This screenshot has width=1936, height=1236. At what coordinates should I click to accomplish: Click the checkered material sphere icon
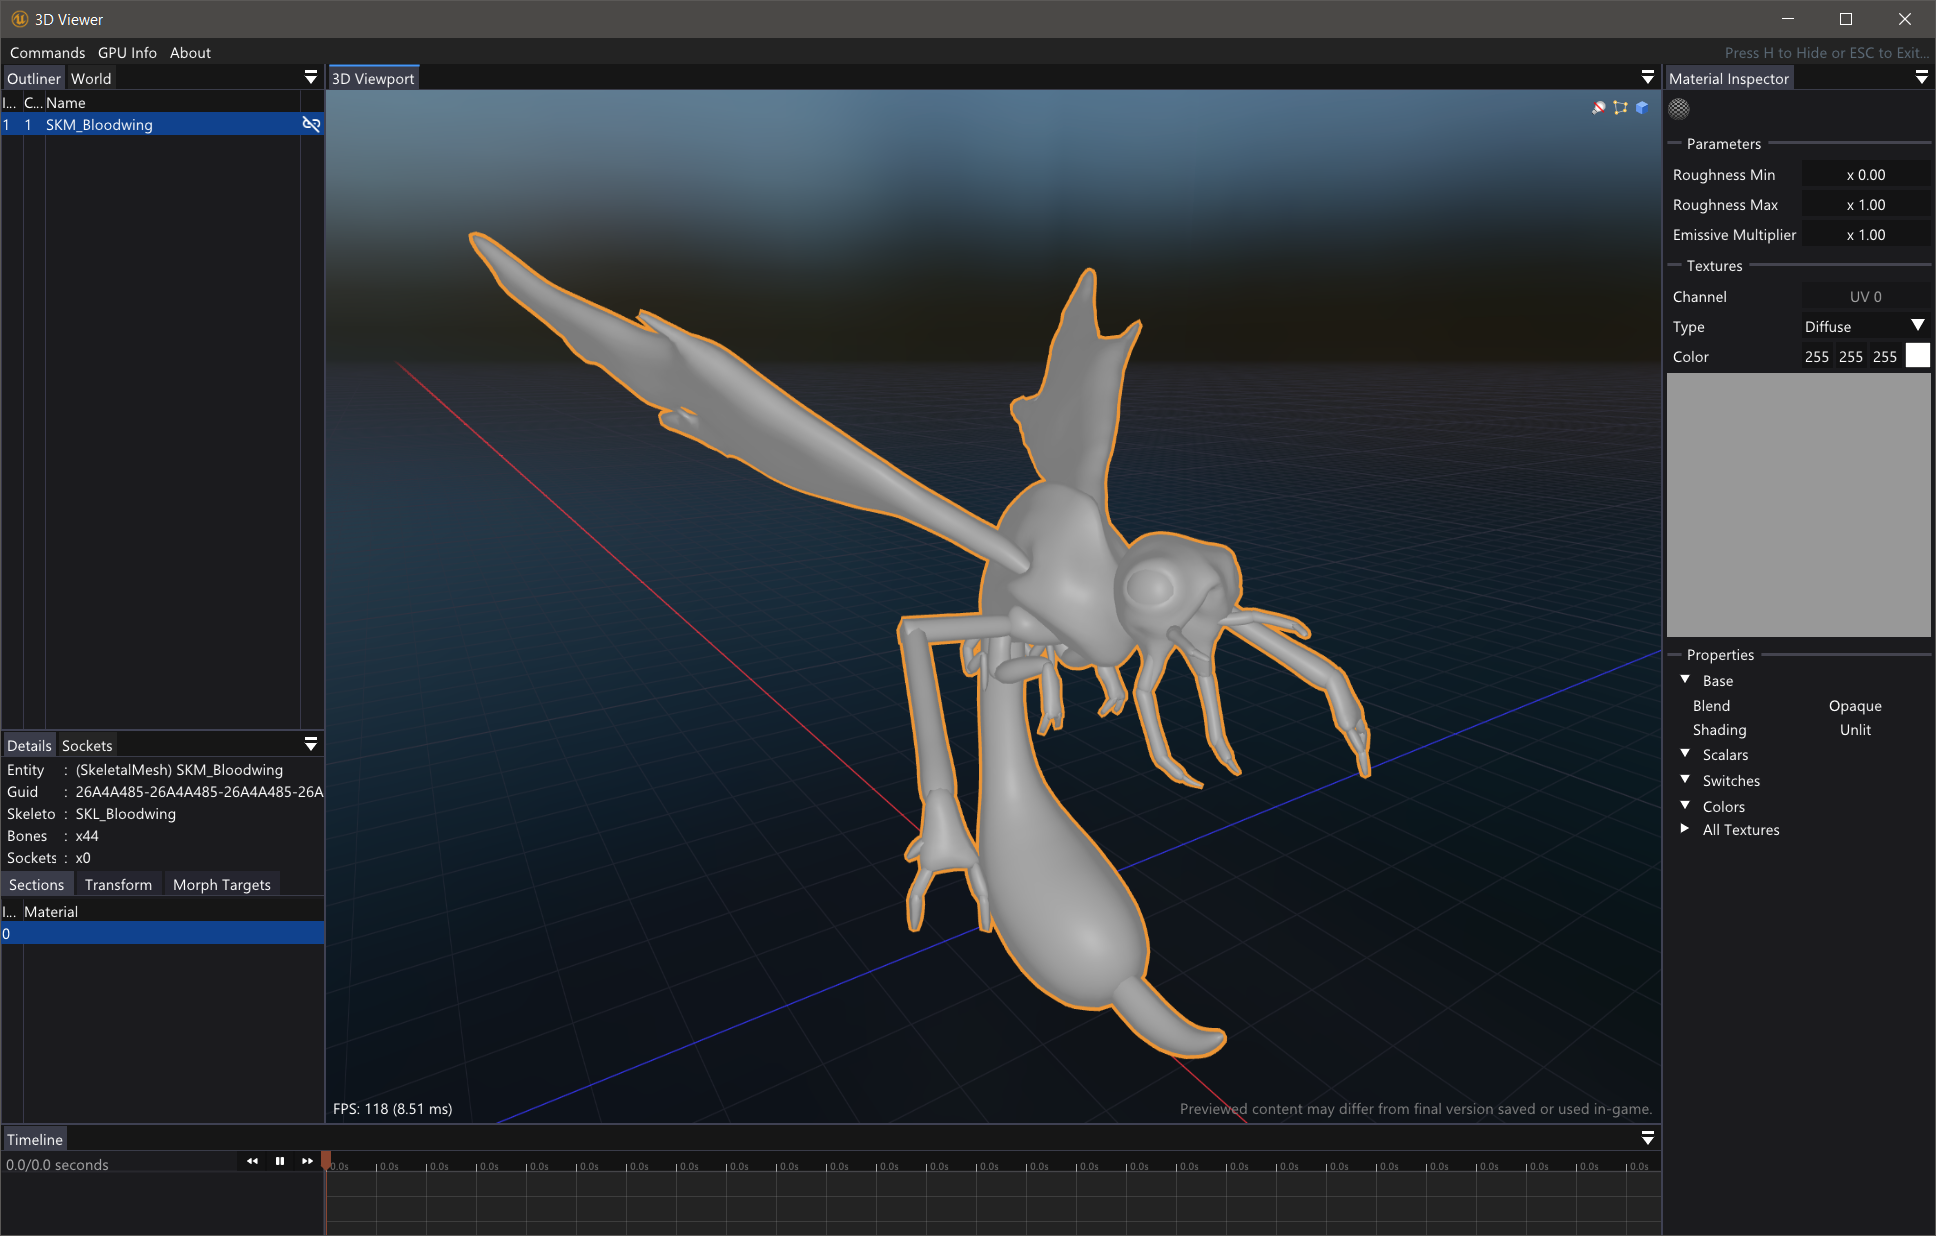coord(1679,109)
